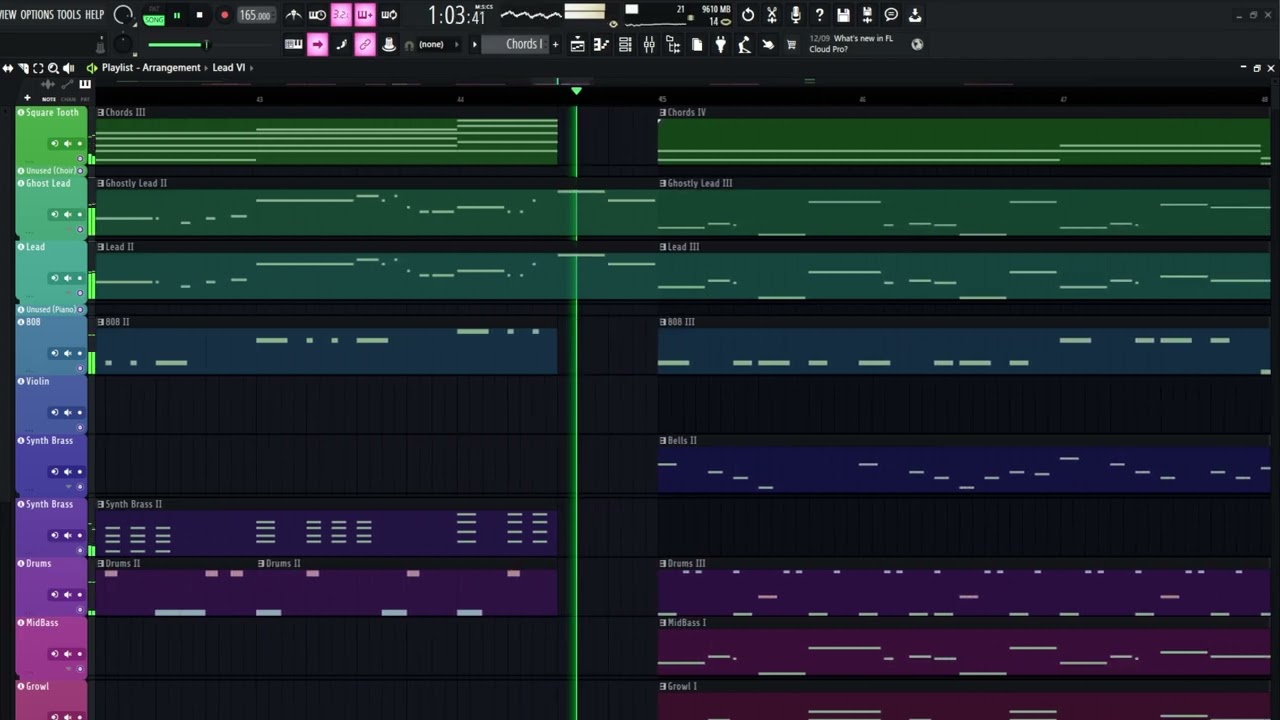Image resolution: width=1280 pixels, height=720 pixels.
Task: Click the Typing keyboard to piano icon
Action: 293,44
